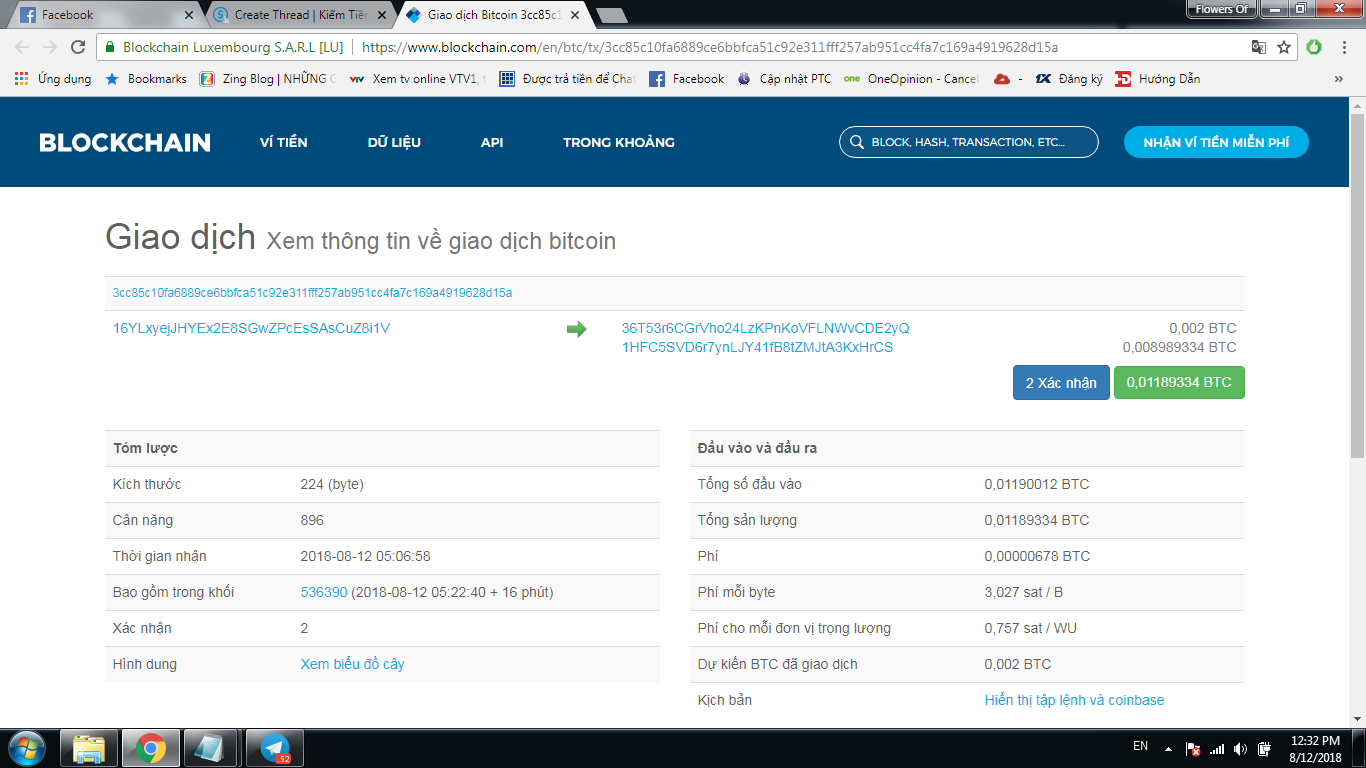Screen dimensions: 1366x768
Task: Click the green extension icon in toolbar
Action: 1314,47
